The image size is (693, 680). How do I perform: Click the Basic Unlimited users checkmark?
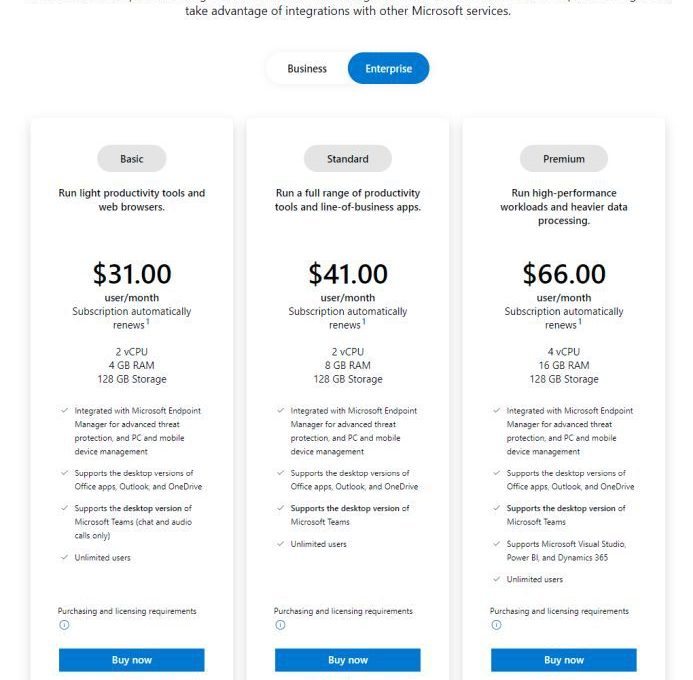[65, 557]
